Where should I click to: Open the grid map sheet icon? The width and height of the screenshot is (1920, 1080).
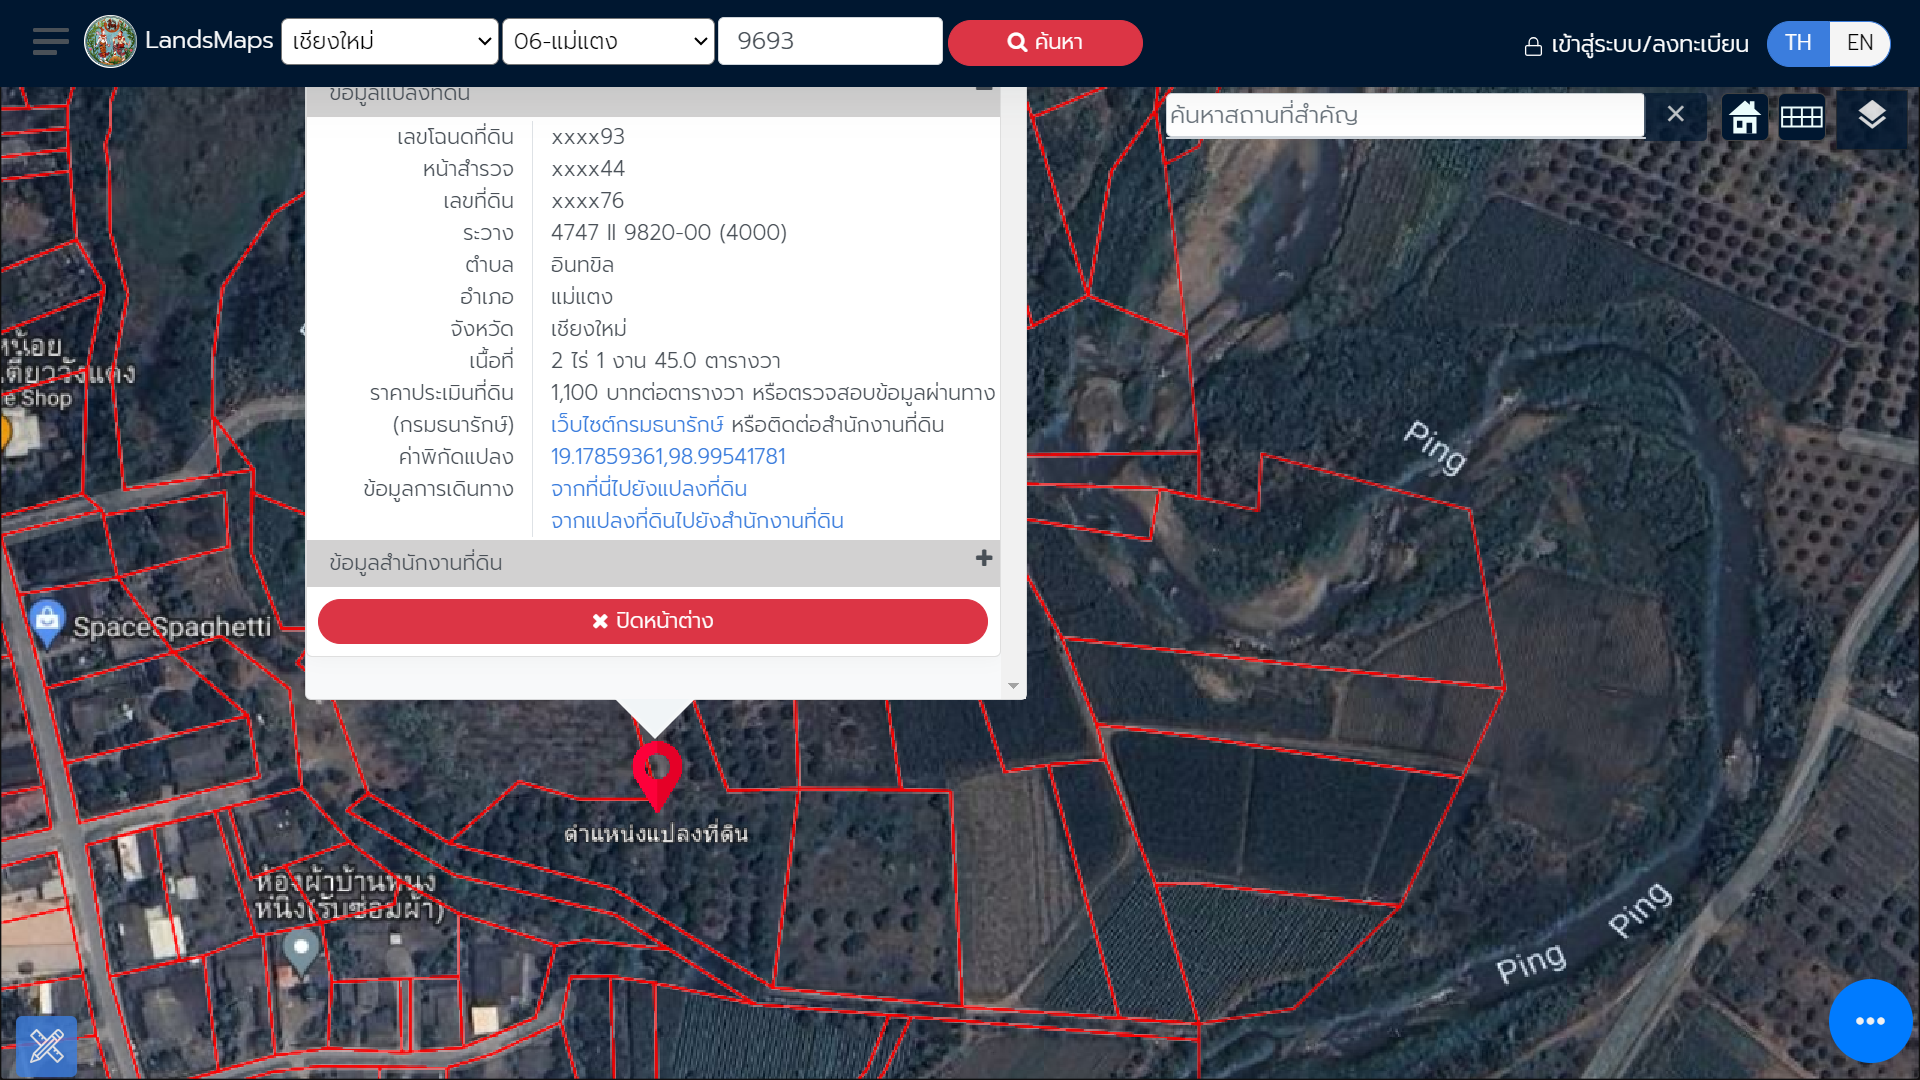1801,117
